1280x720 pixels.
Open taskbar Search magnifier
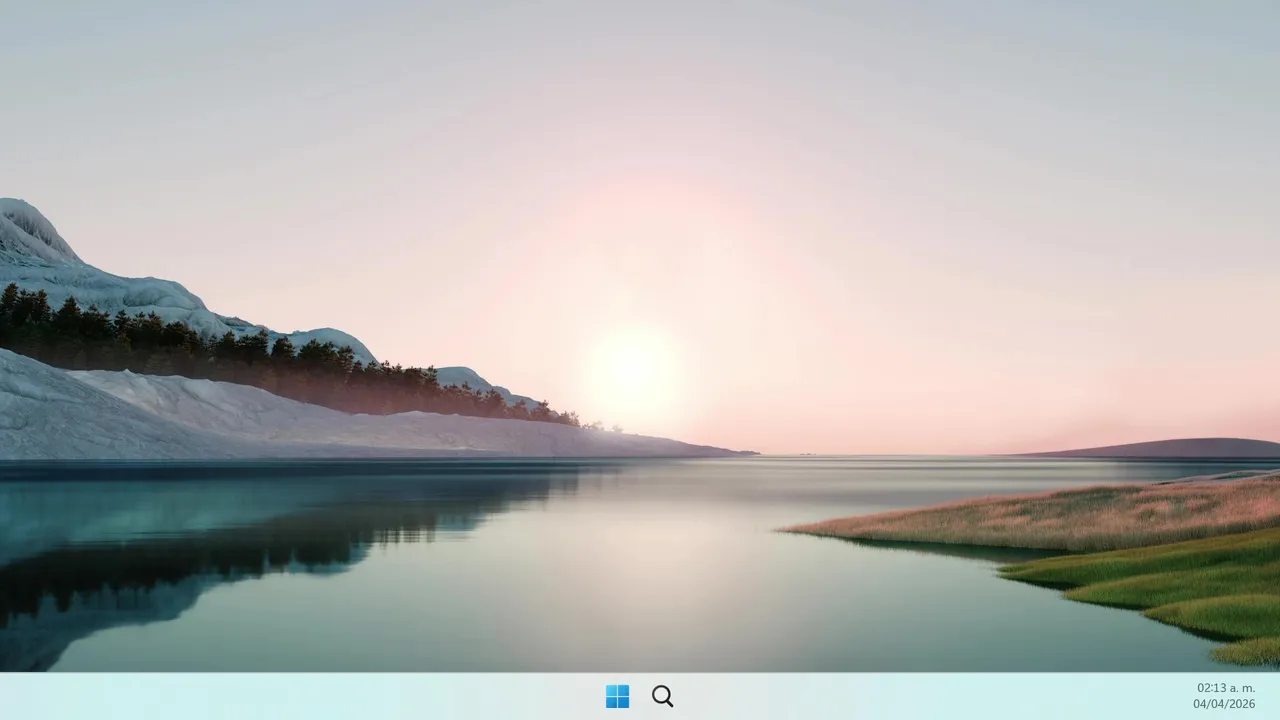662,696
